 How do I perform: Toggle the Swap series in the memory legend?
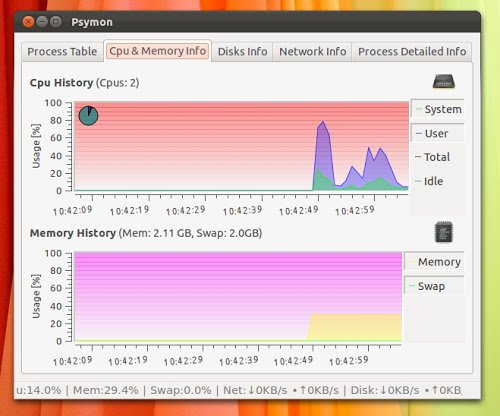coord(434,286)
